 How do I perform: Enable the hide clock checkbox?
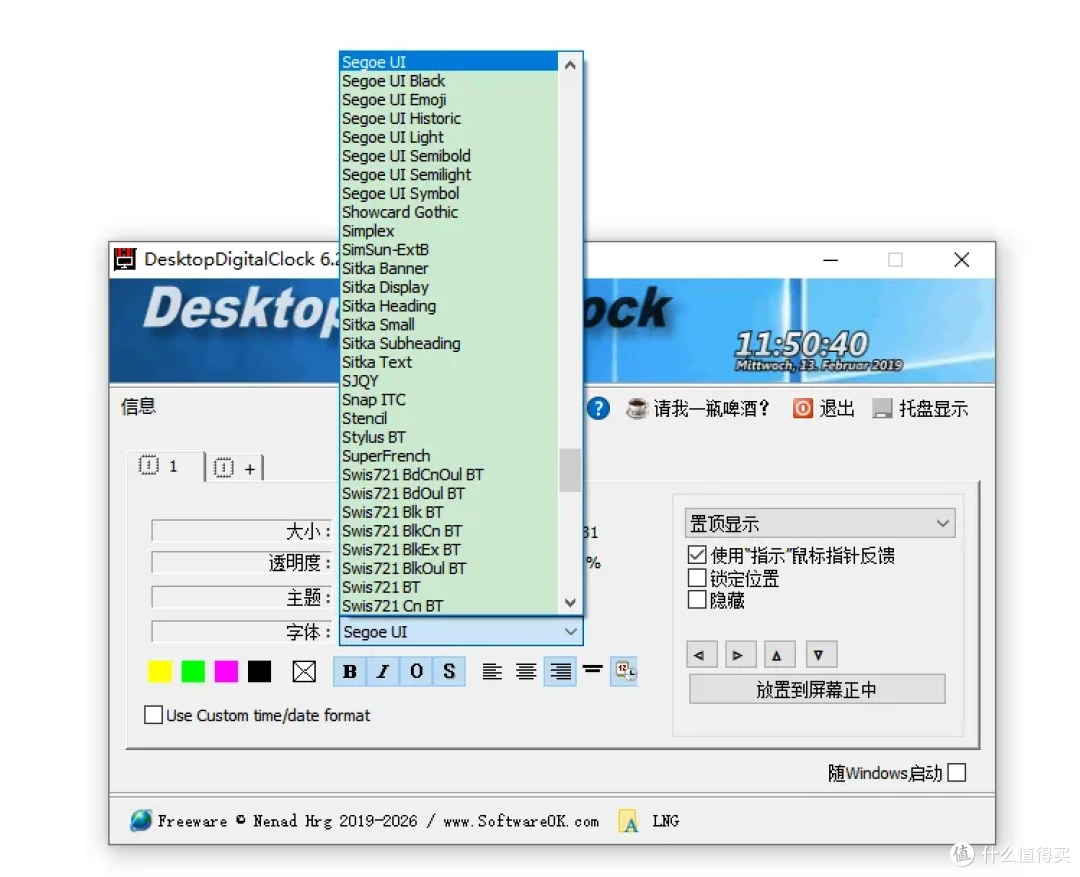pyautogui.click(x=697, y=599)
